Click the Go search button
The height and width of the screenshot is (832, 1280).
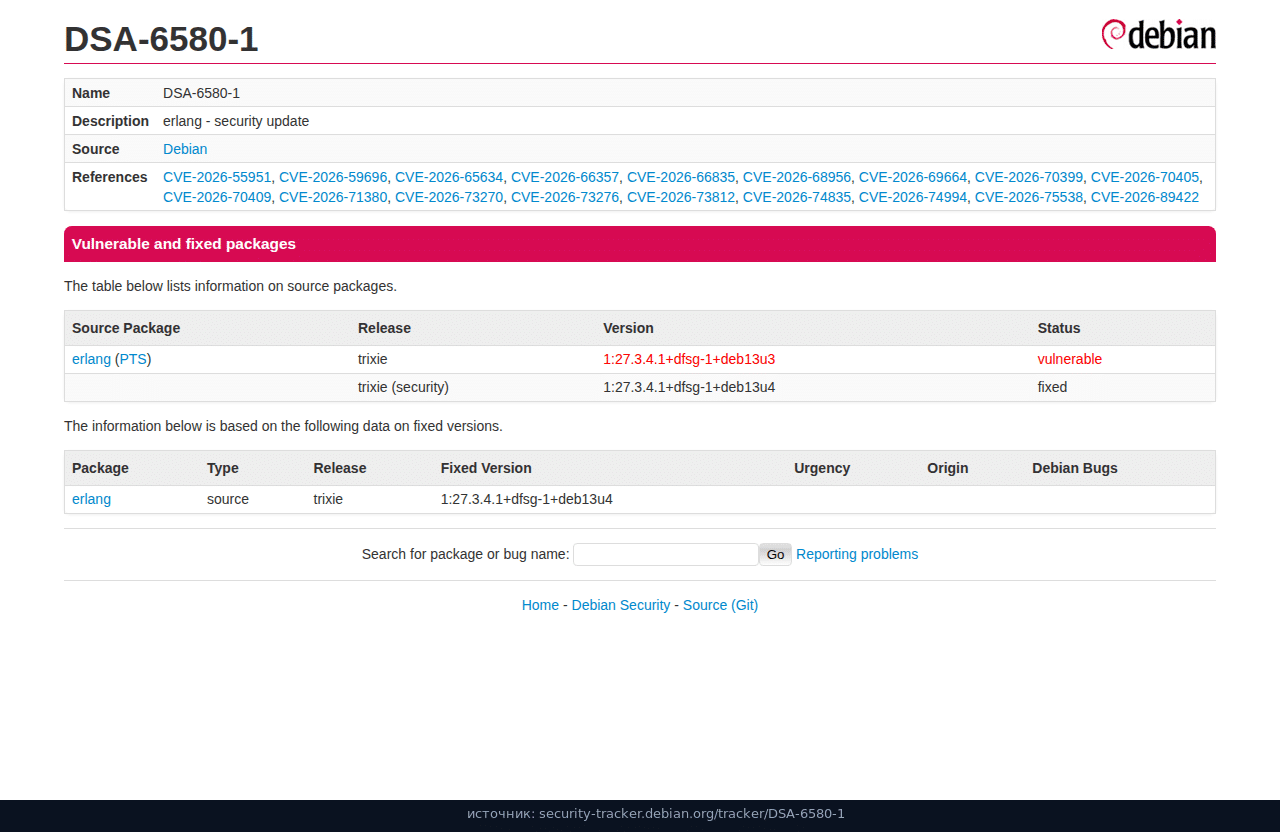click(776, 554)
